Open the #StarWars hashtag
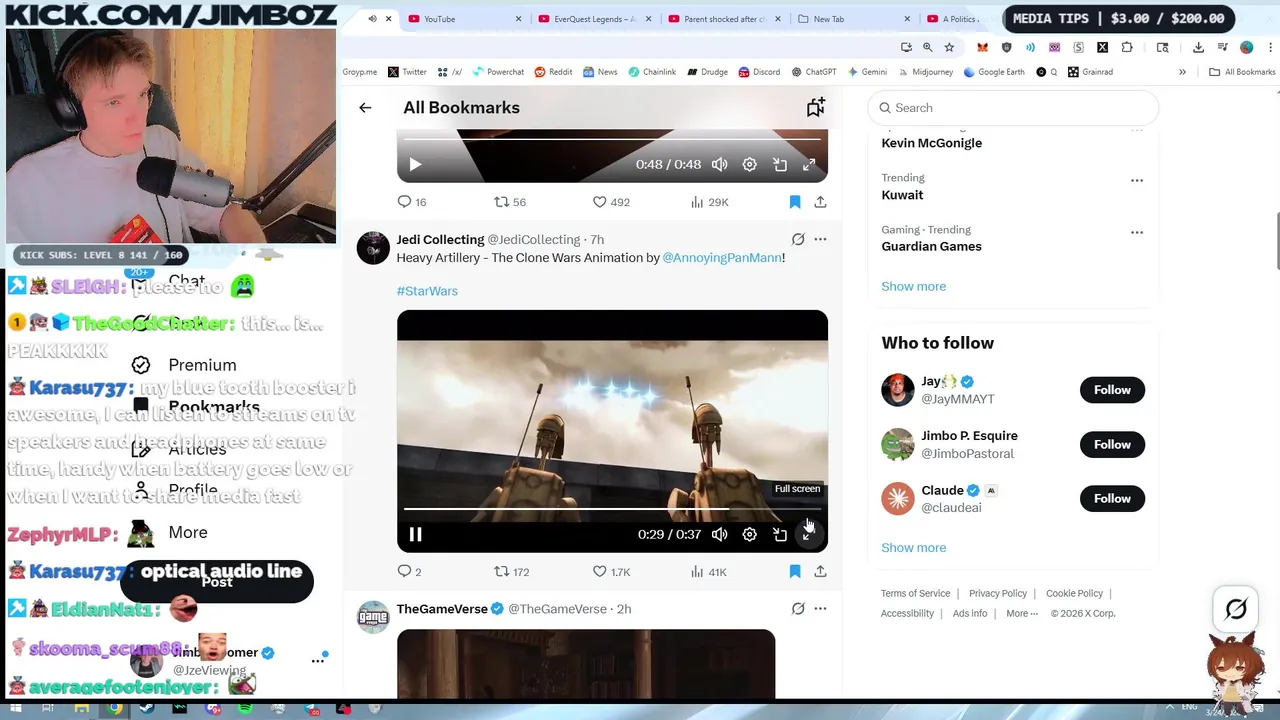This screenshot has width=1280, height=720. coord(427,291)
